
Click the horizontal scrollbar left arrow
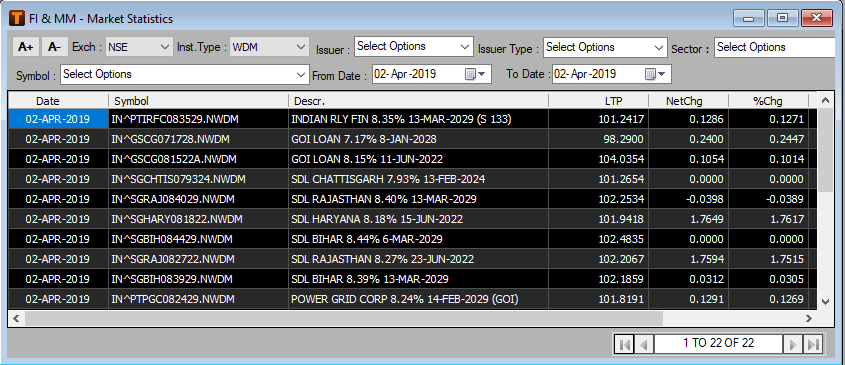[x=16, y=318]
